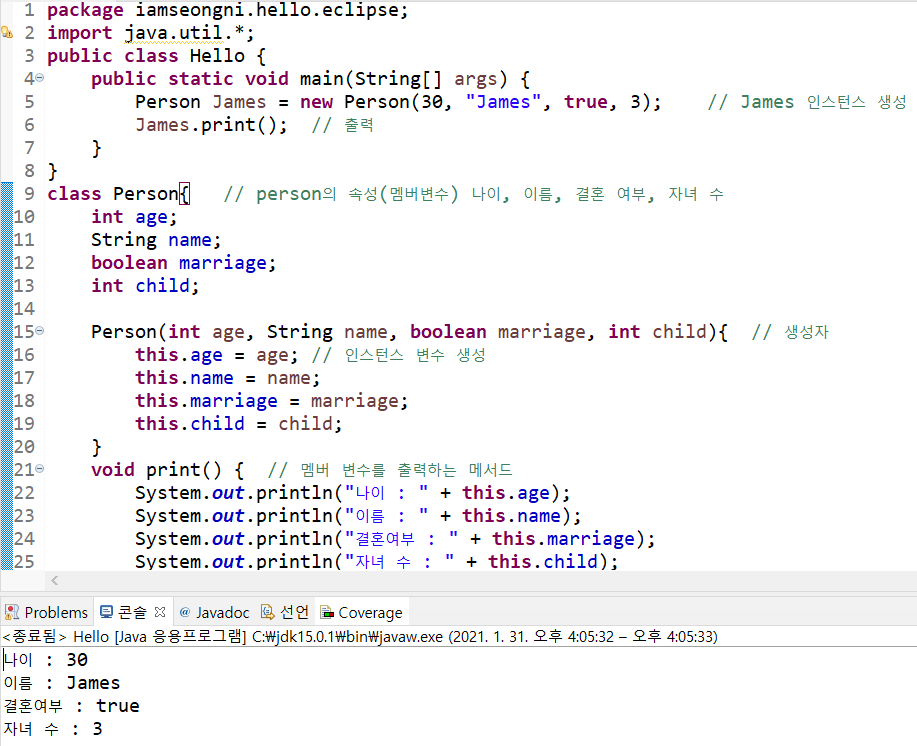
Task: Switch to the Problems tab
Action: 46,612
